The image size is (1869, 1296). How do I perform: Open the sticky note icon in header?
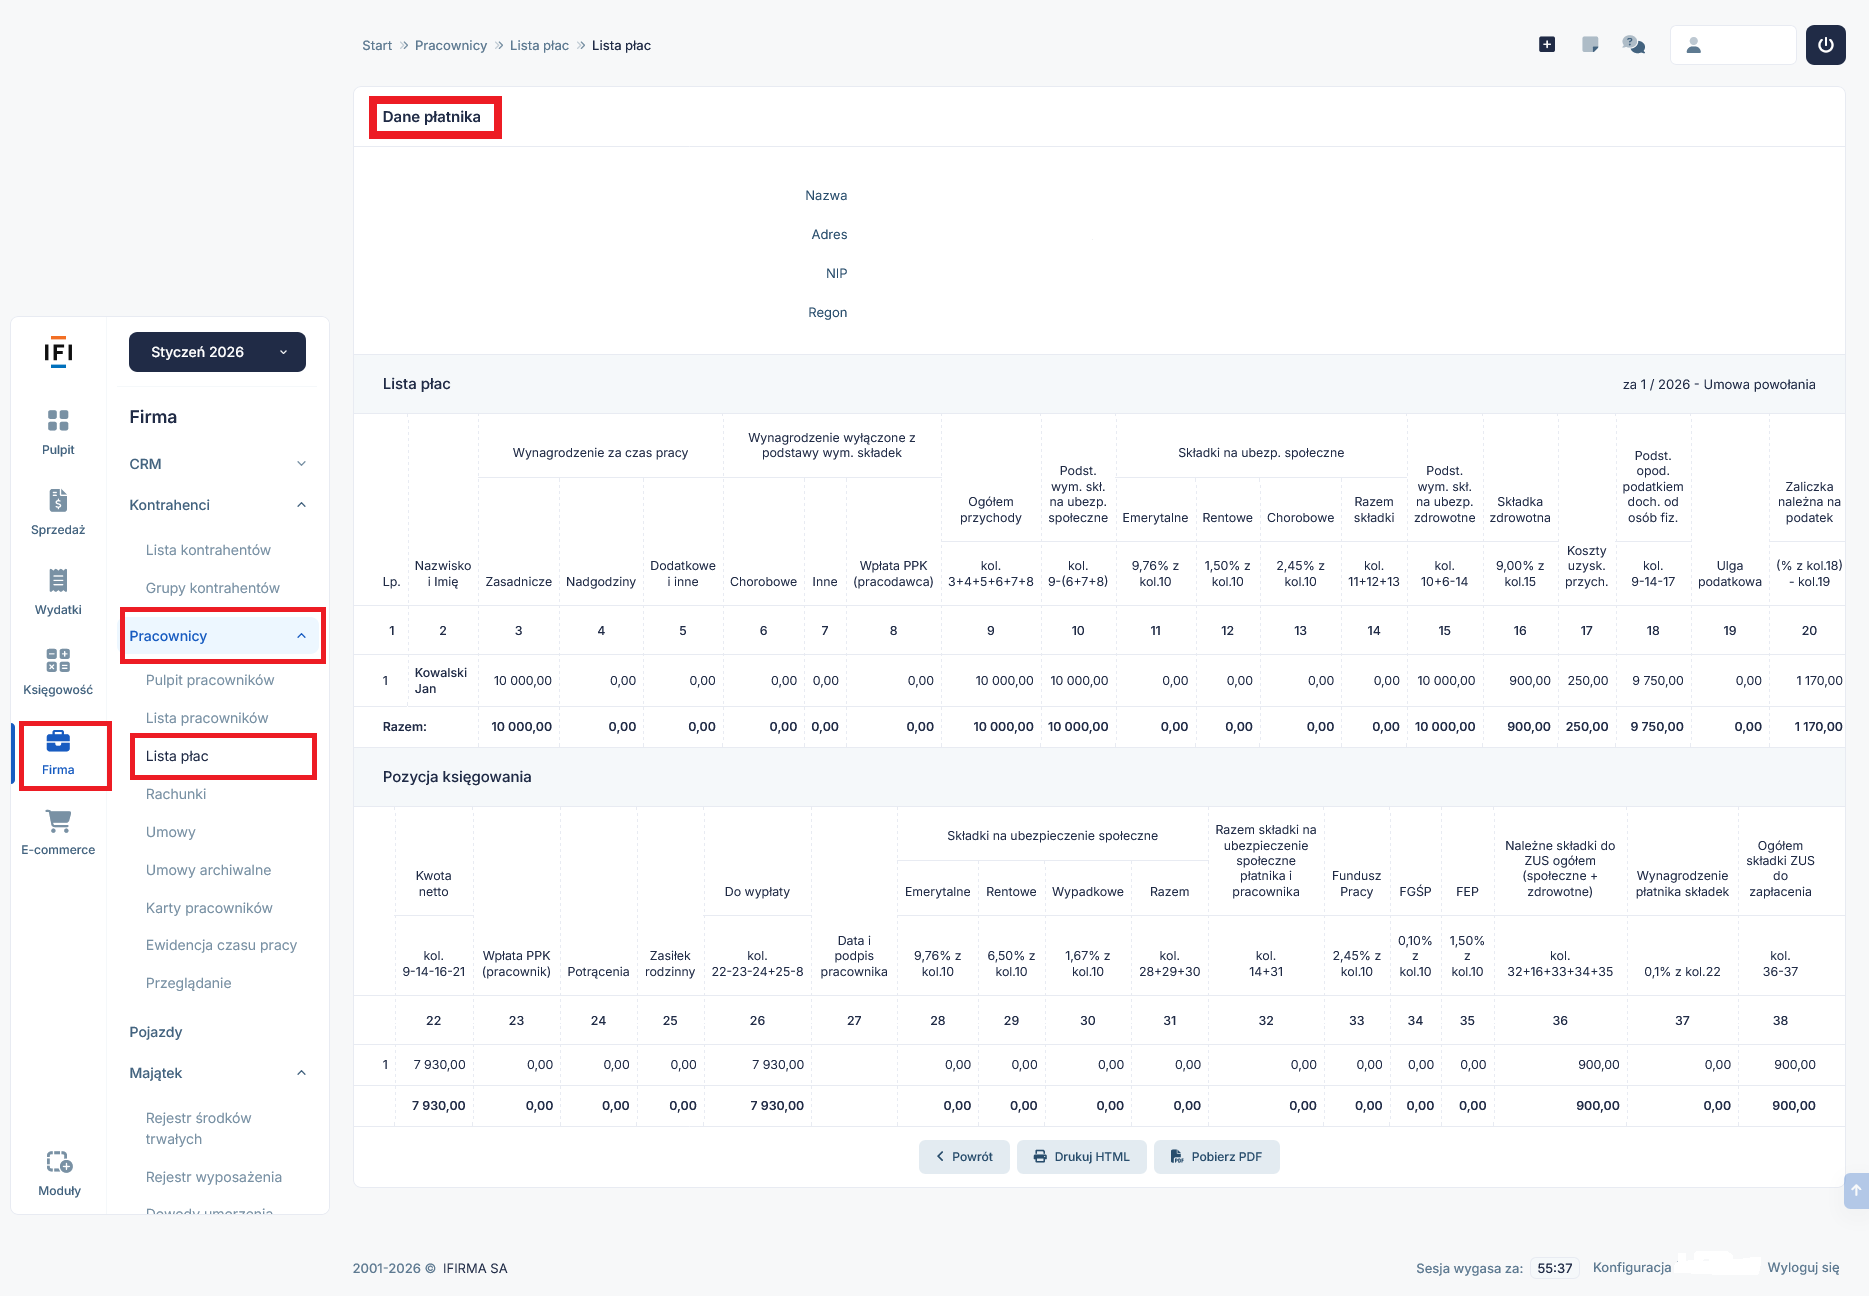coord(1590,45)
